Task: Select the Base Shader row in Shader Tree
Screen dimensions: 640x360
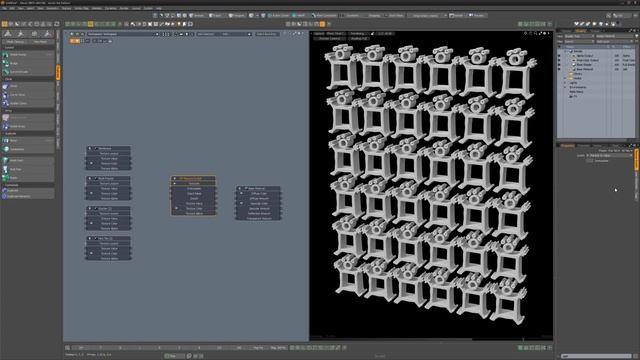Action: click(598, 64)
